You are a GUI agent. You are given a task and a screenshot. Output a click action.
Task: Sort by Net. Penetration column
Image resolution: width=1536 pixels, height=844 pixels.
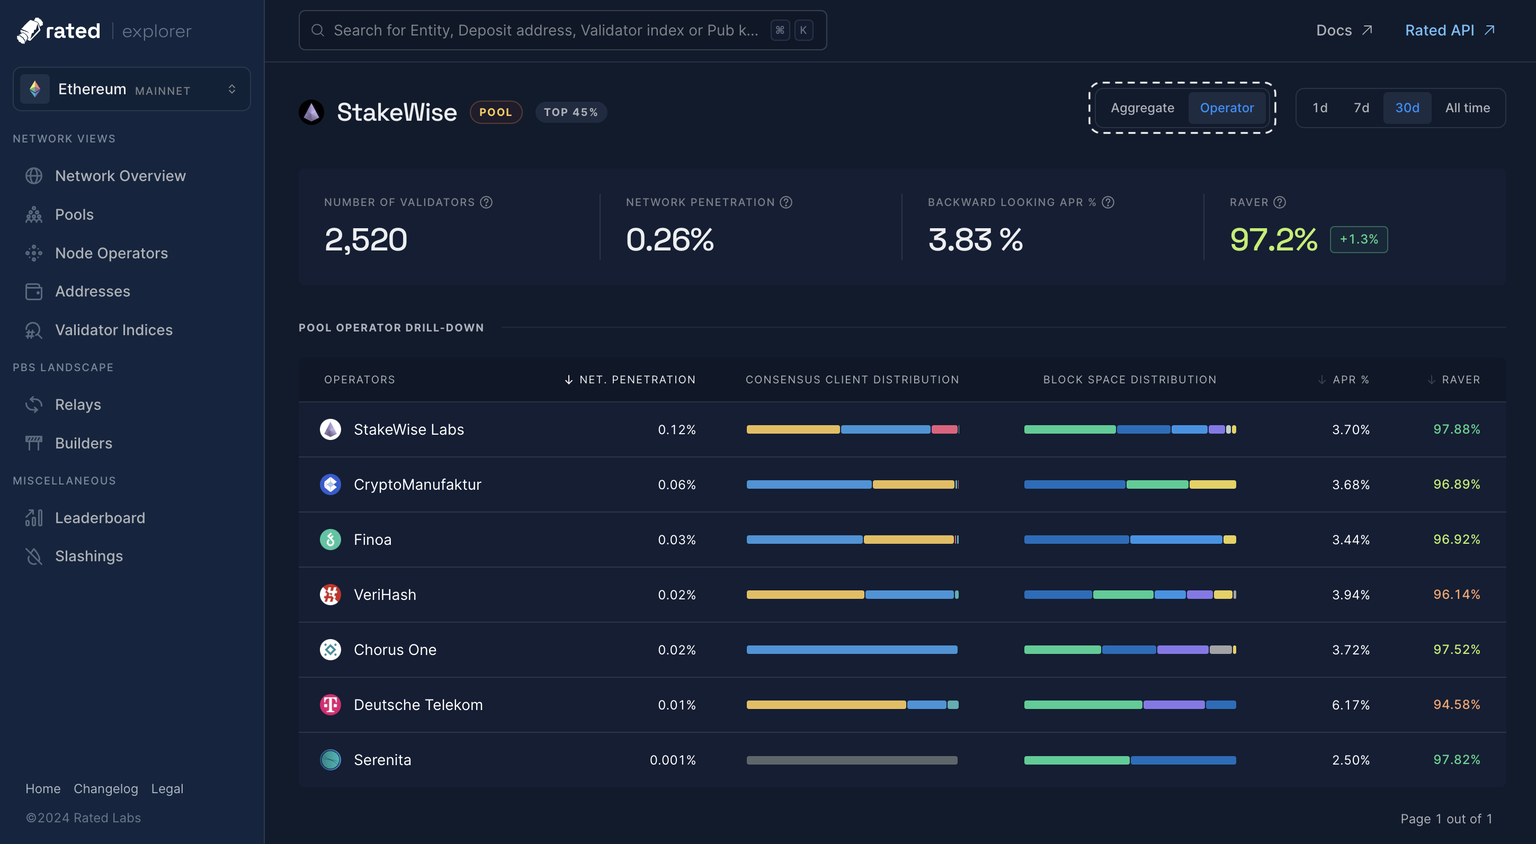coord(630,380)
